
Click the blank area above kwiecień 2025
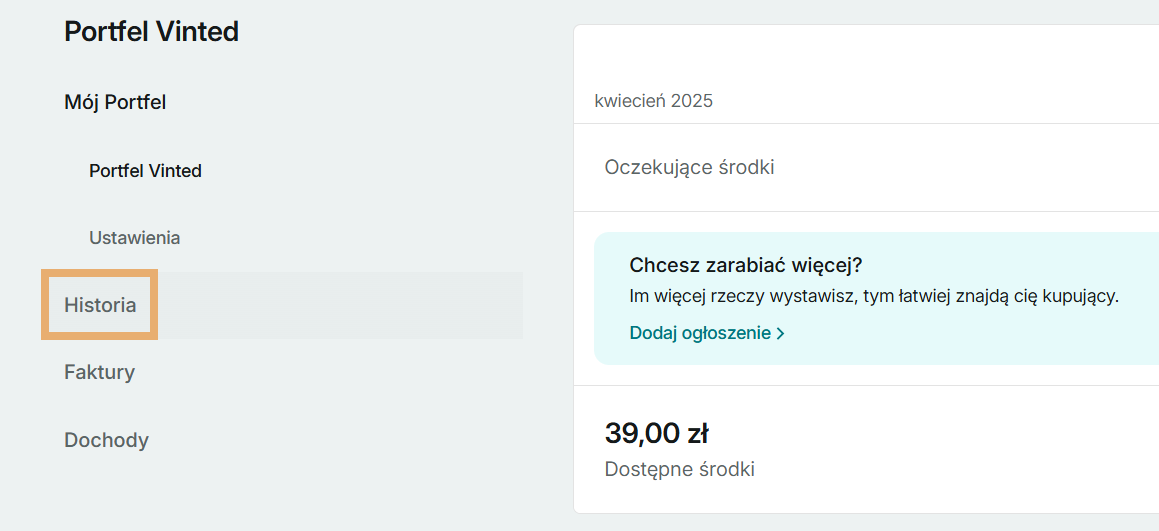(x=860, y=55)
